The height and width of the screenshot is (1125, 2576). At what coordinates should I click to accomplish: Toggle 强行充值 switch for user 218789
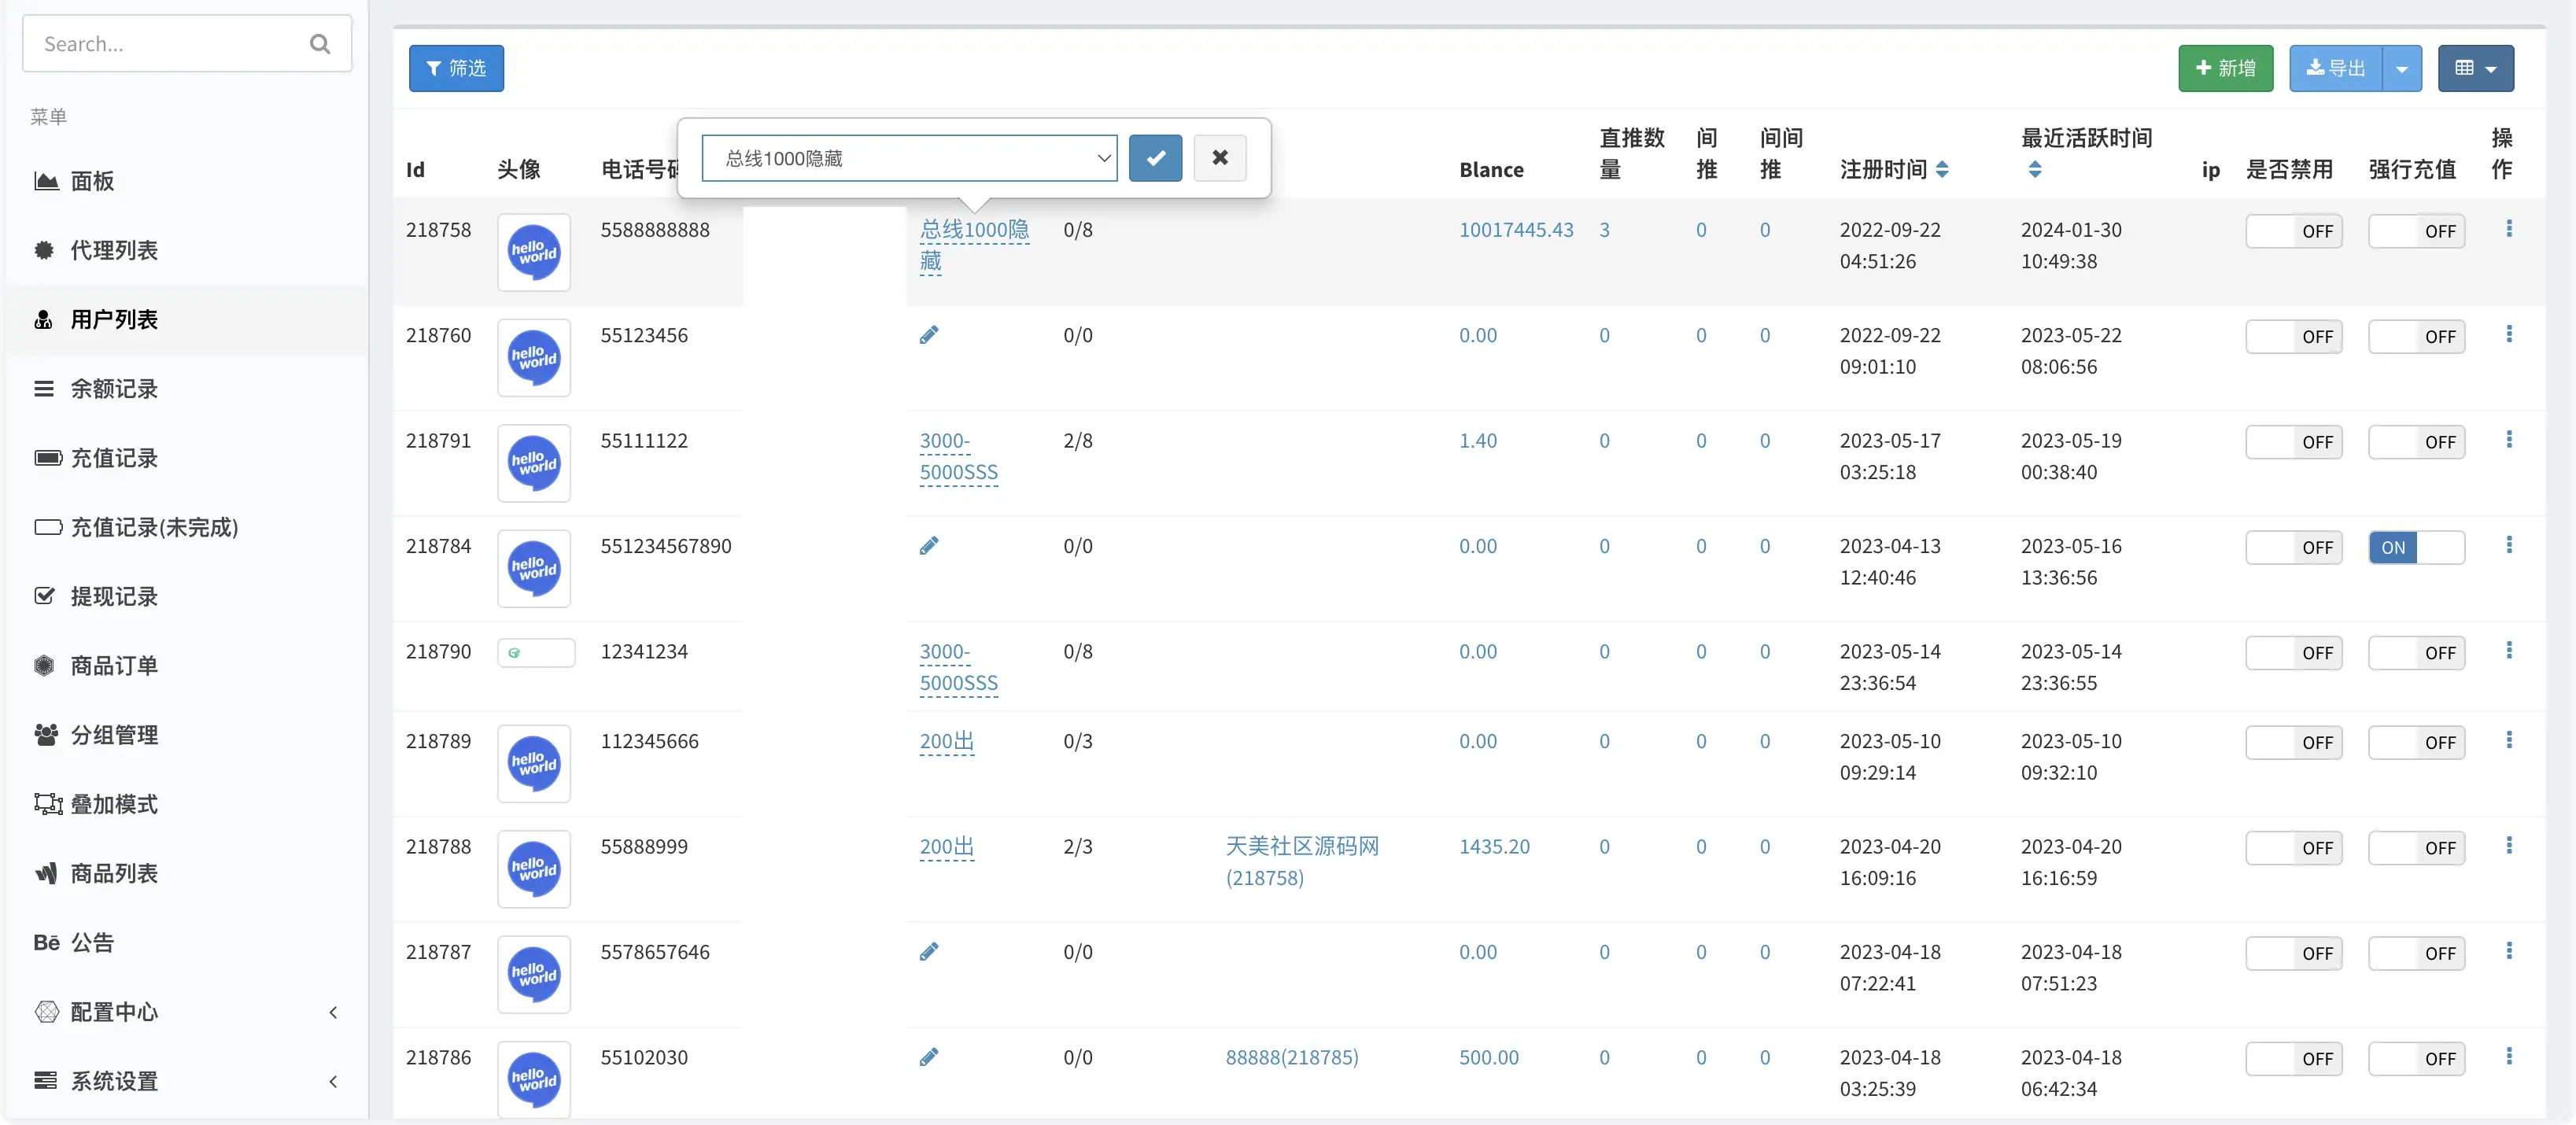click(x=2416, y=743)
